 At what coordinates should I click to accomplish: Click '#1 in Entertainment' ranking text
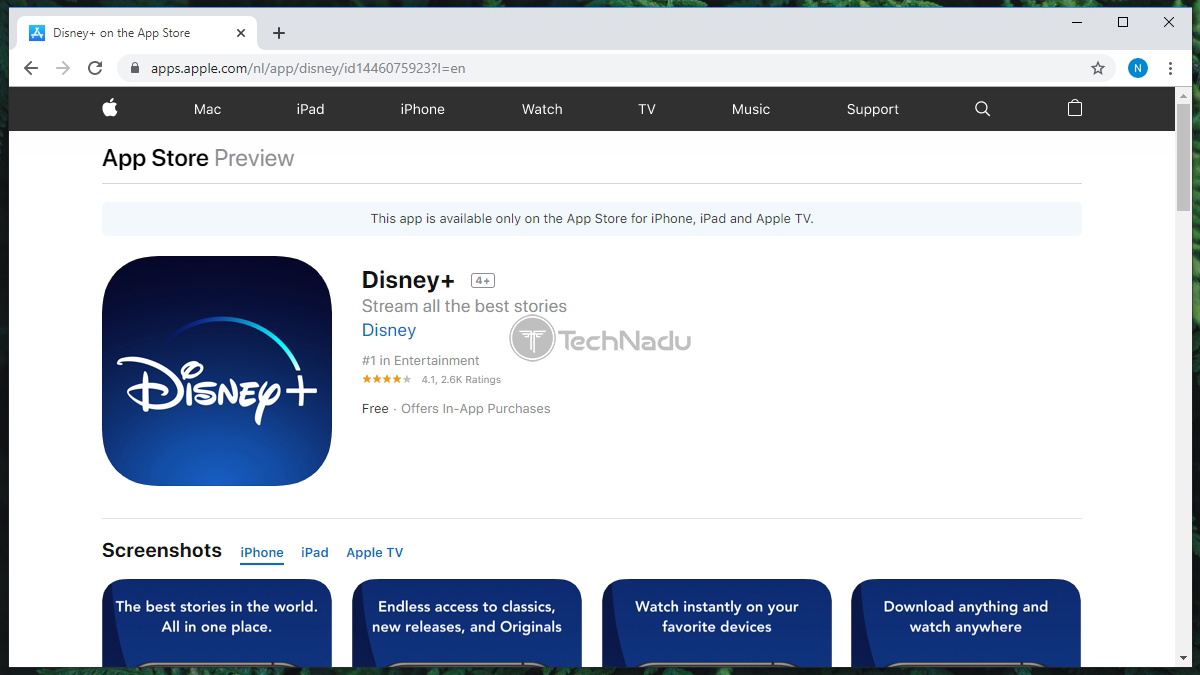point(421,361)
